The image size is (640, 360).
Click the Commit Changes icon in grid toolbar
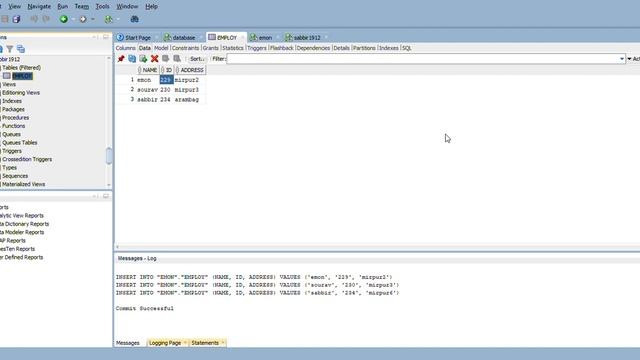click(x=165, y=59)
